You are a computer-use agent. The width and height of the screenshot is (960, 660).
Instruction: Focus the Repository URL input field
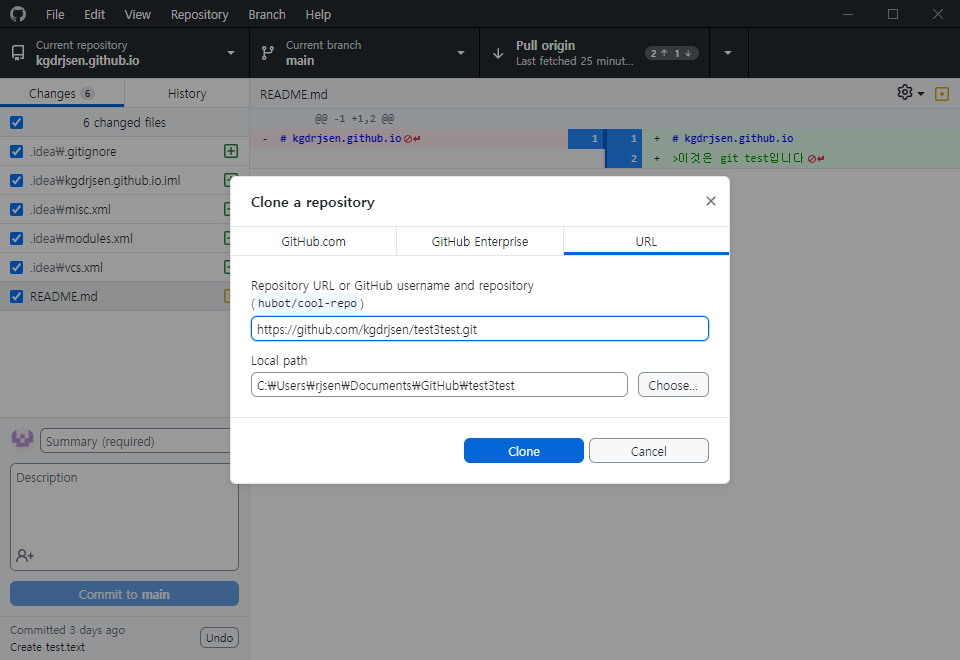(x=479, y=329)
